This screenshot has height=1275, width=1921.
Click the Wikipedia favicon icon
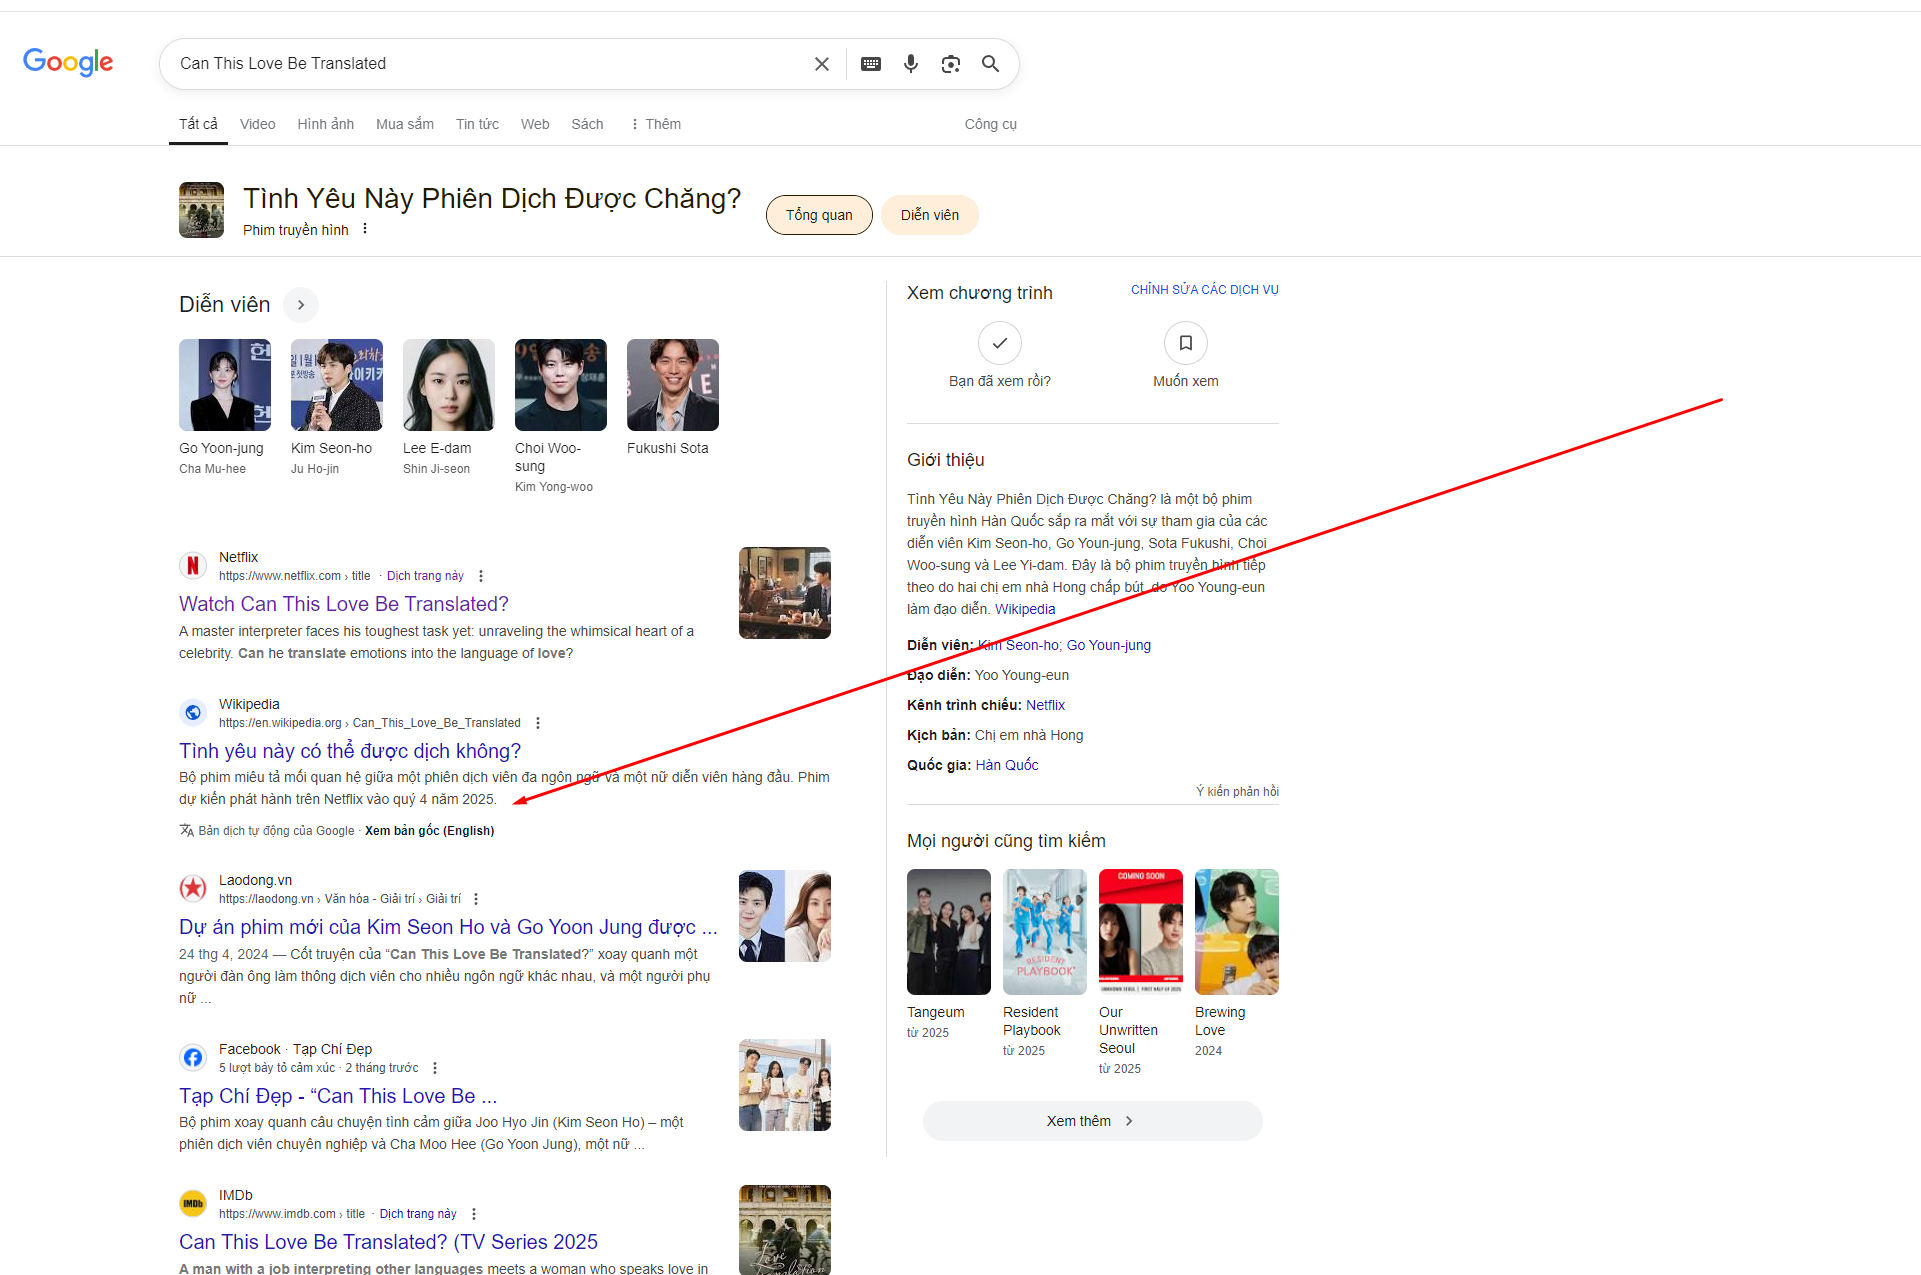click(193, 713)
